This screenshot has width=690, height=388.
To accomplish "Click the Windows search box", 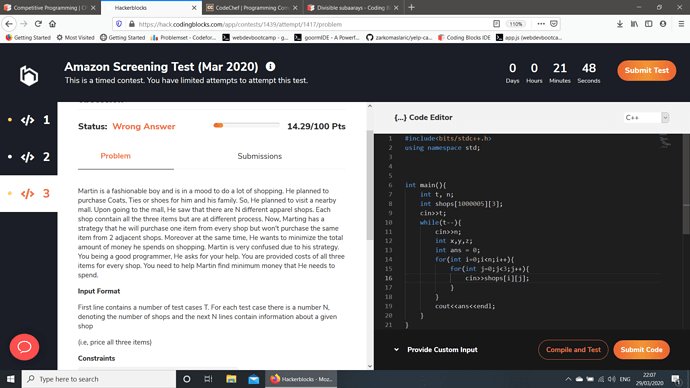I will pos(99,379).
